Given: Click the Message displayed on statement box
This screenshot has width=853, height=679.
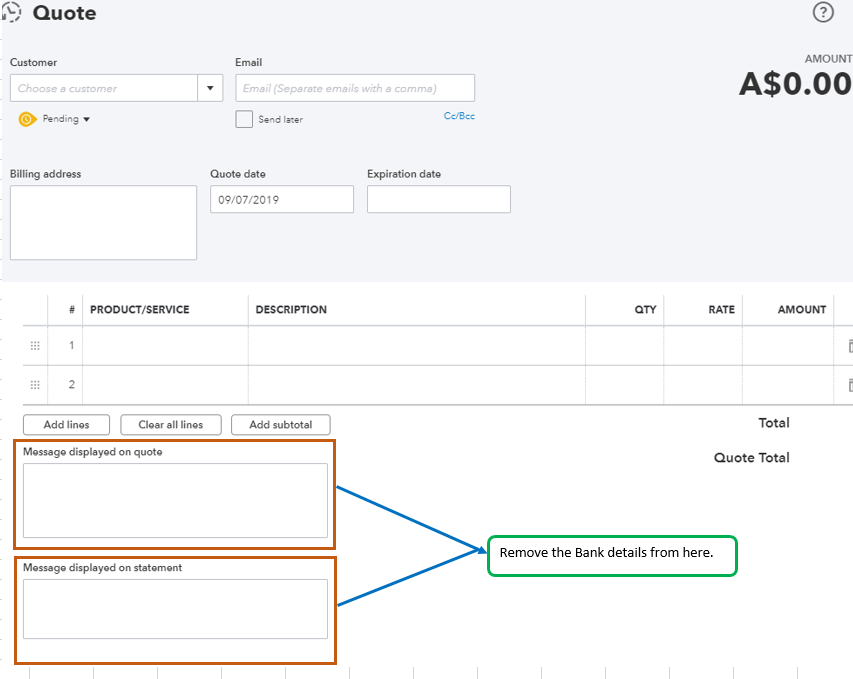Looking at the screenshot, I should coord(175,609).
